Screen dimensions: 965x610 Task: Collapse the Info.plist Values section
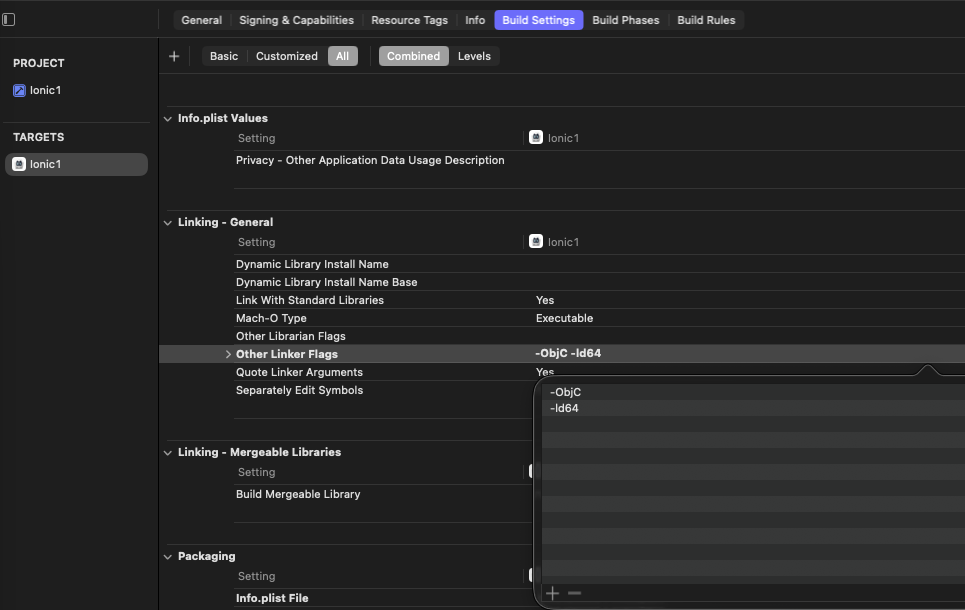(x=168, y=119)
